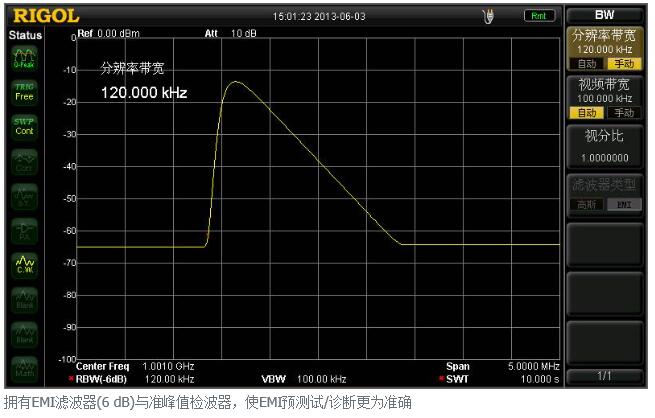Switch video bandwidth (视频带宽) to 手动
This screenshot has width=655, height=418.
619,113
